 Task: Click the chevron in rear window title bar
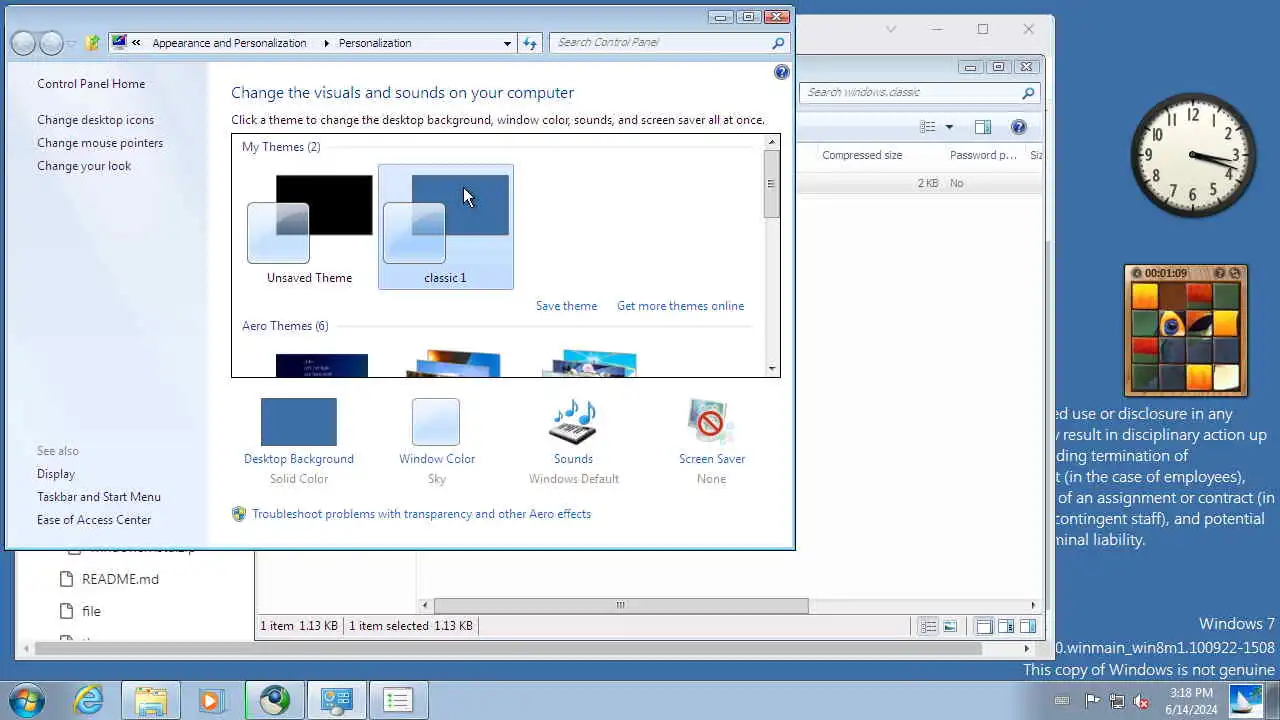point(890,29)
